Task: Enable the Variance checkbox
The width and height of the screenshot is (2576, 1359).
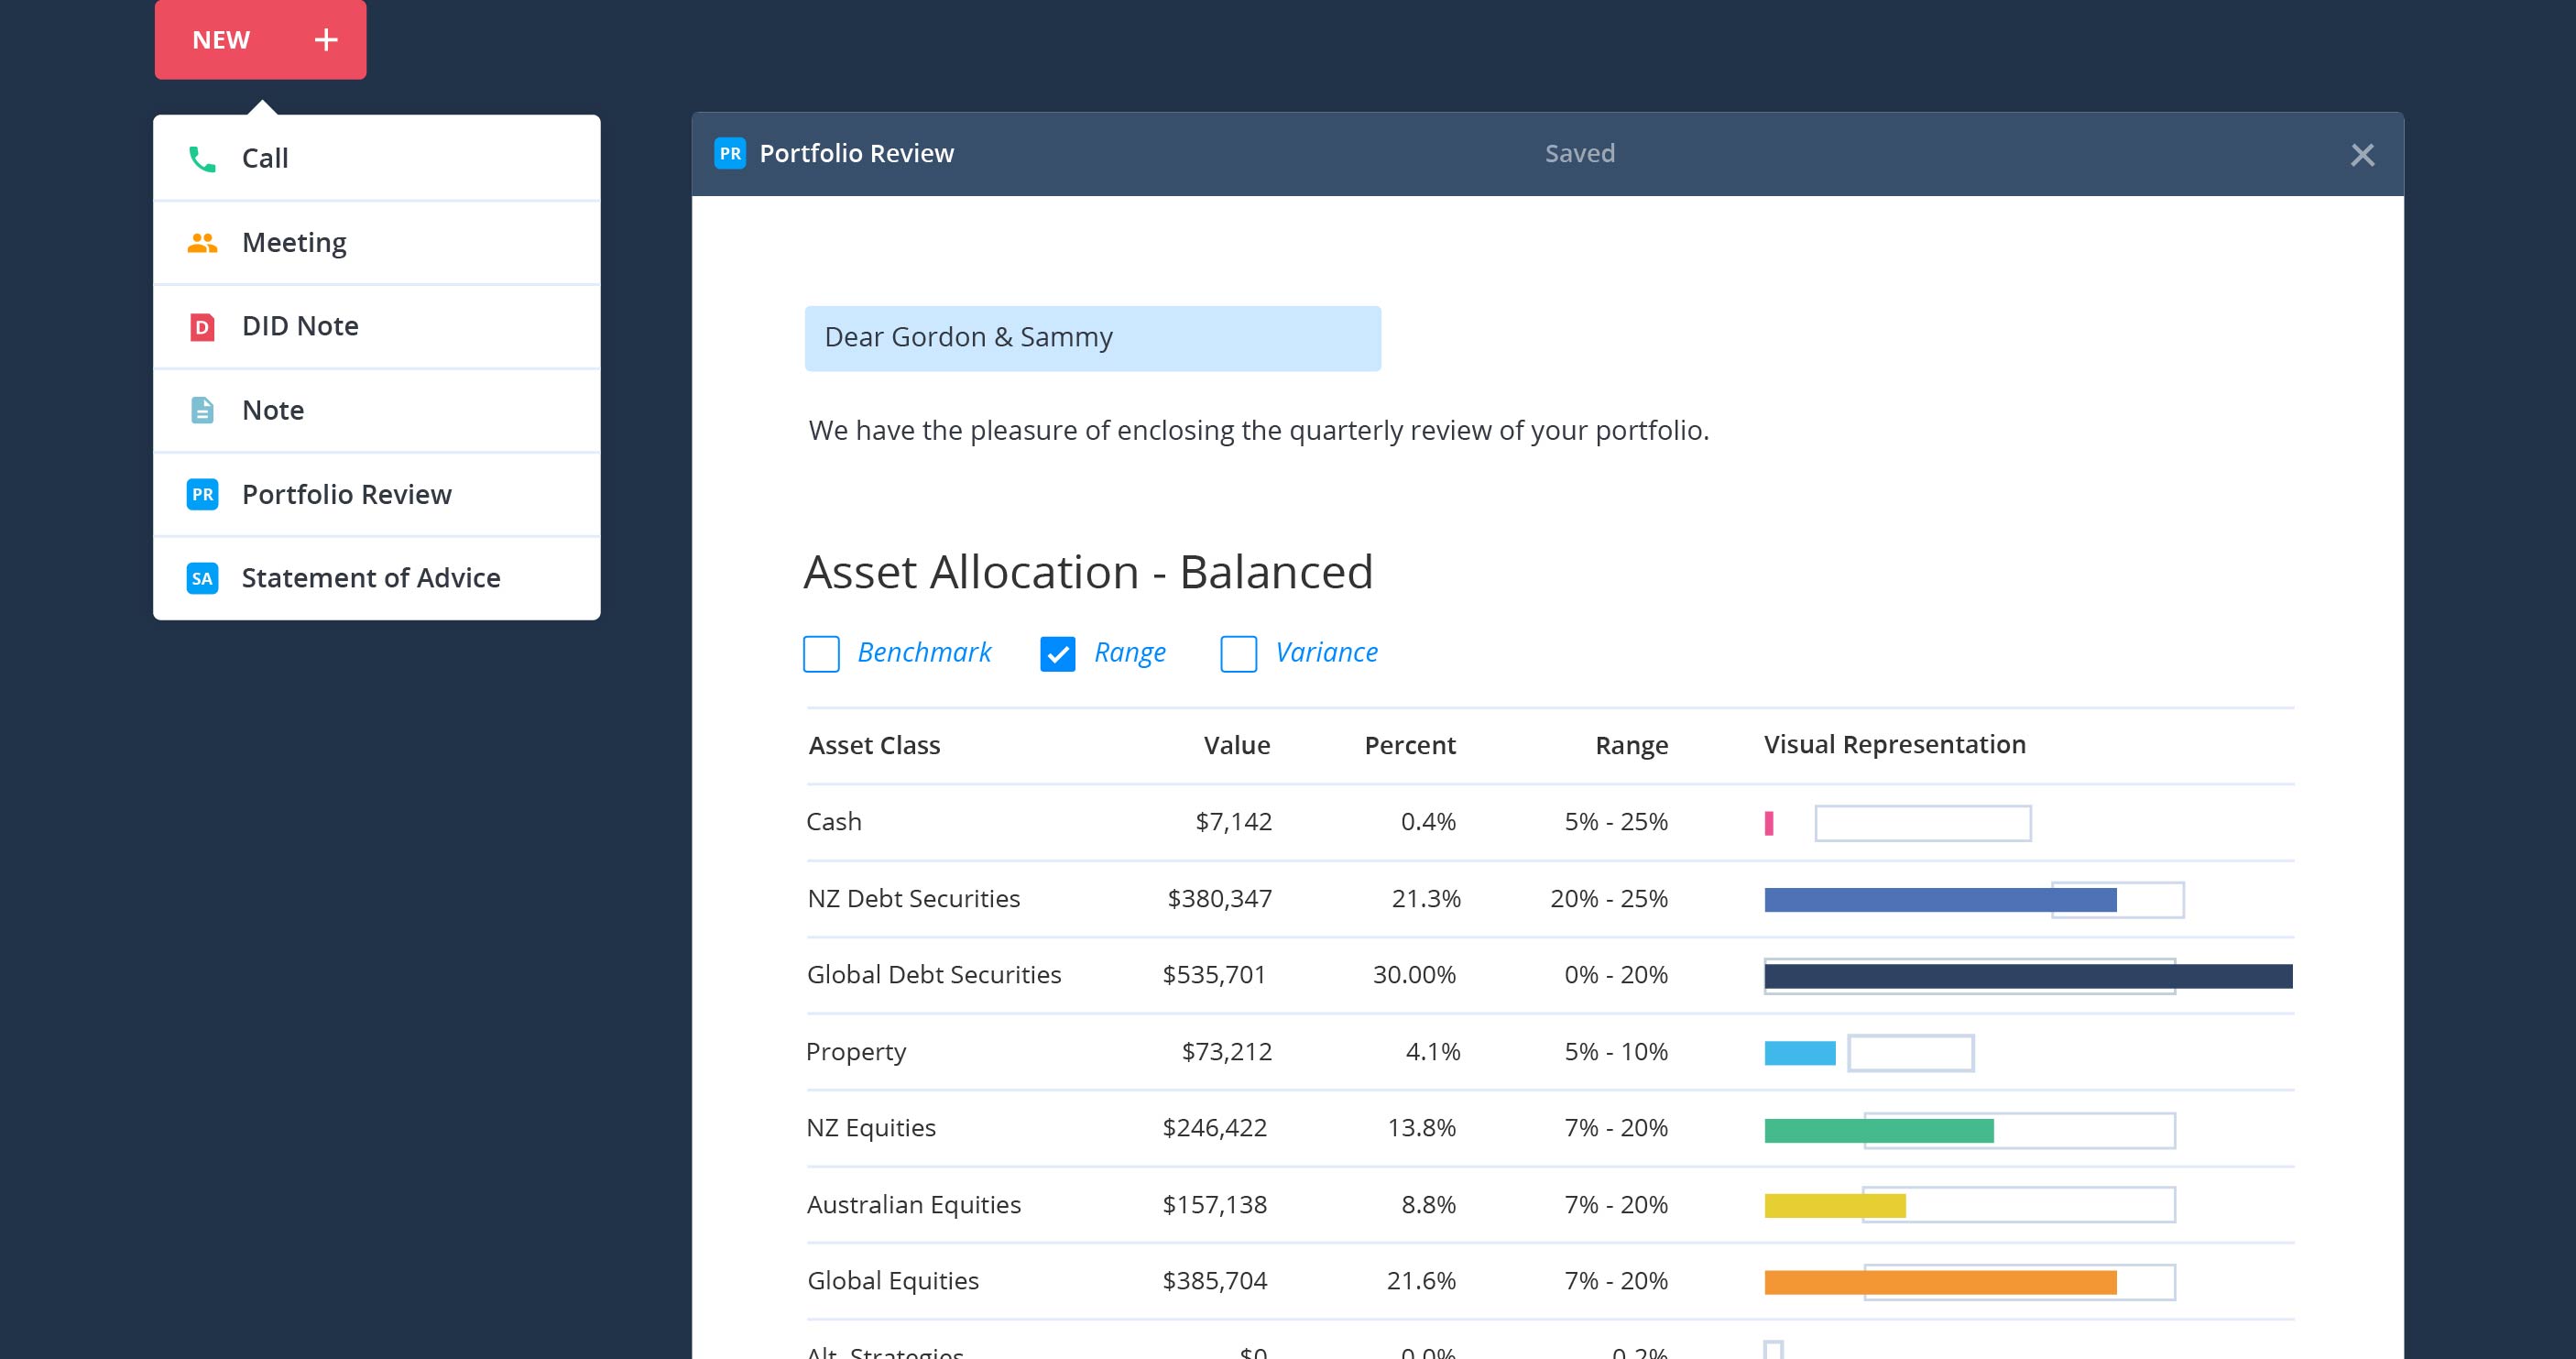Action: [1238, 654]
